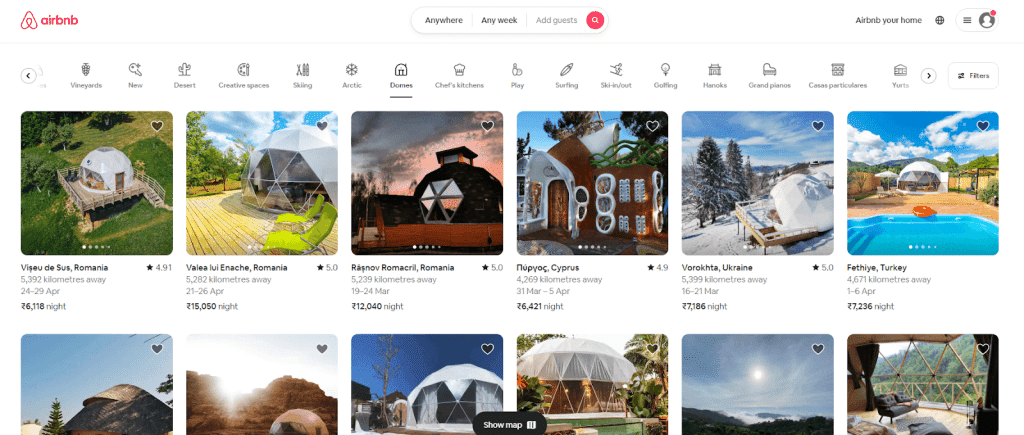
Task: Open the Vișeu de Sus, Romania title
Action: [x=65, y=268]
